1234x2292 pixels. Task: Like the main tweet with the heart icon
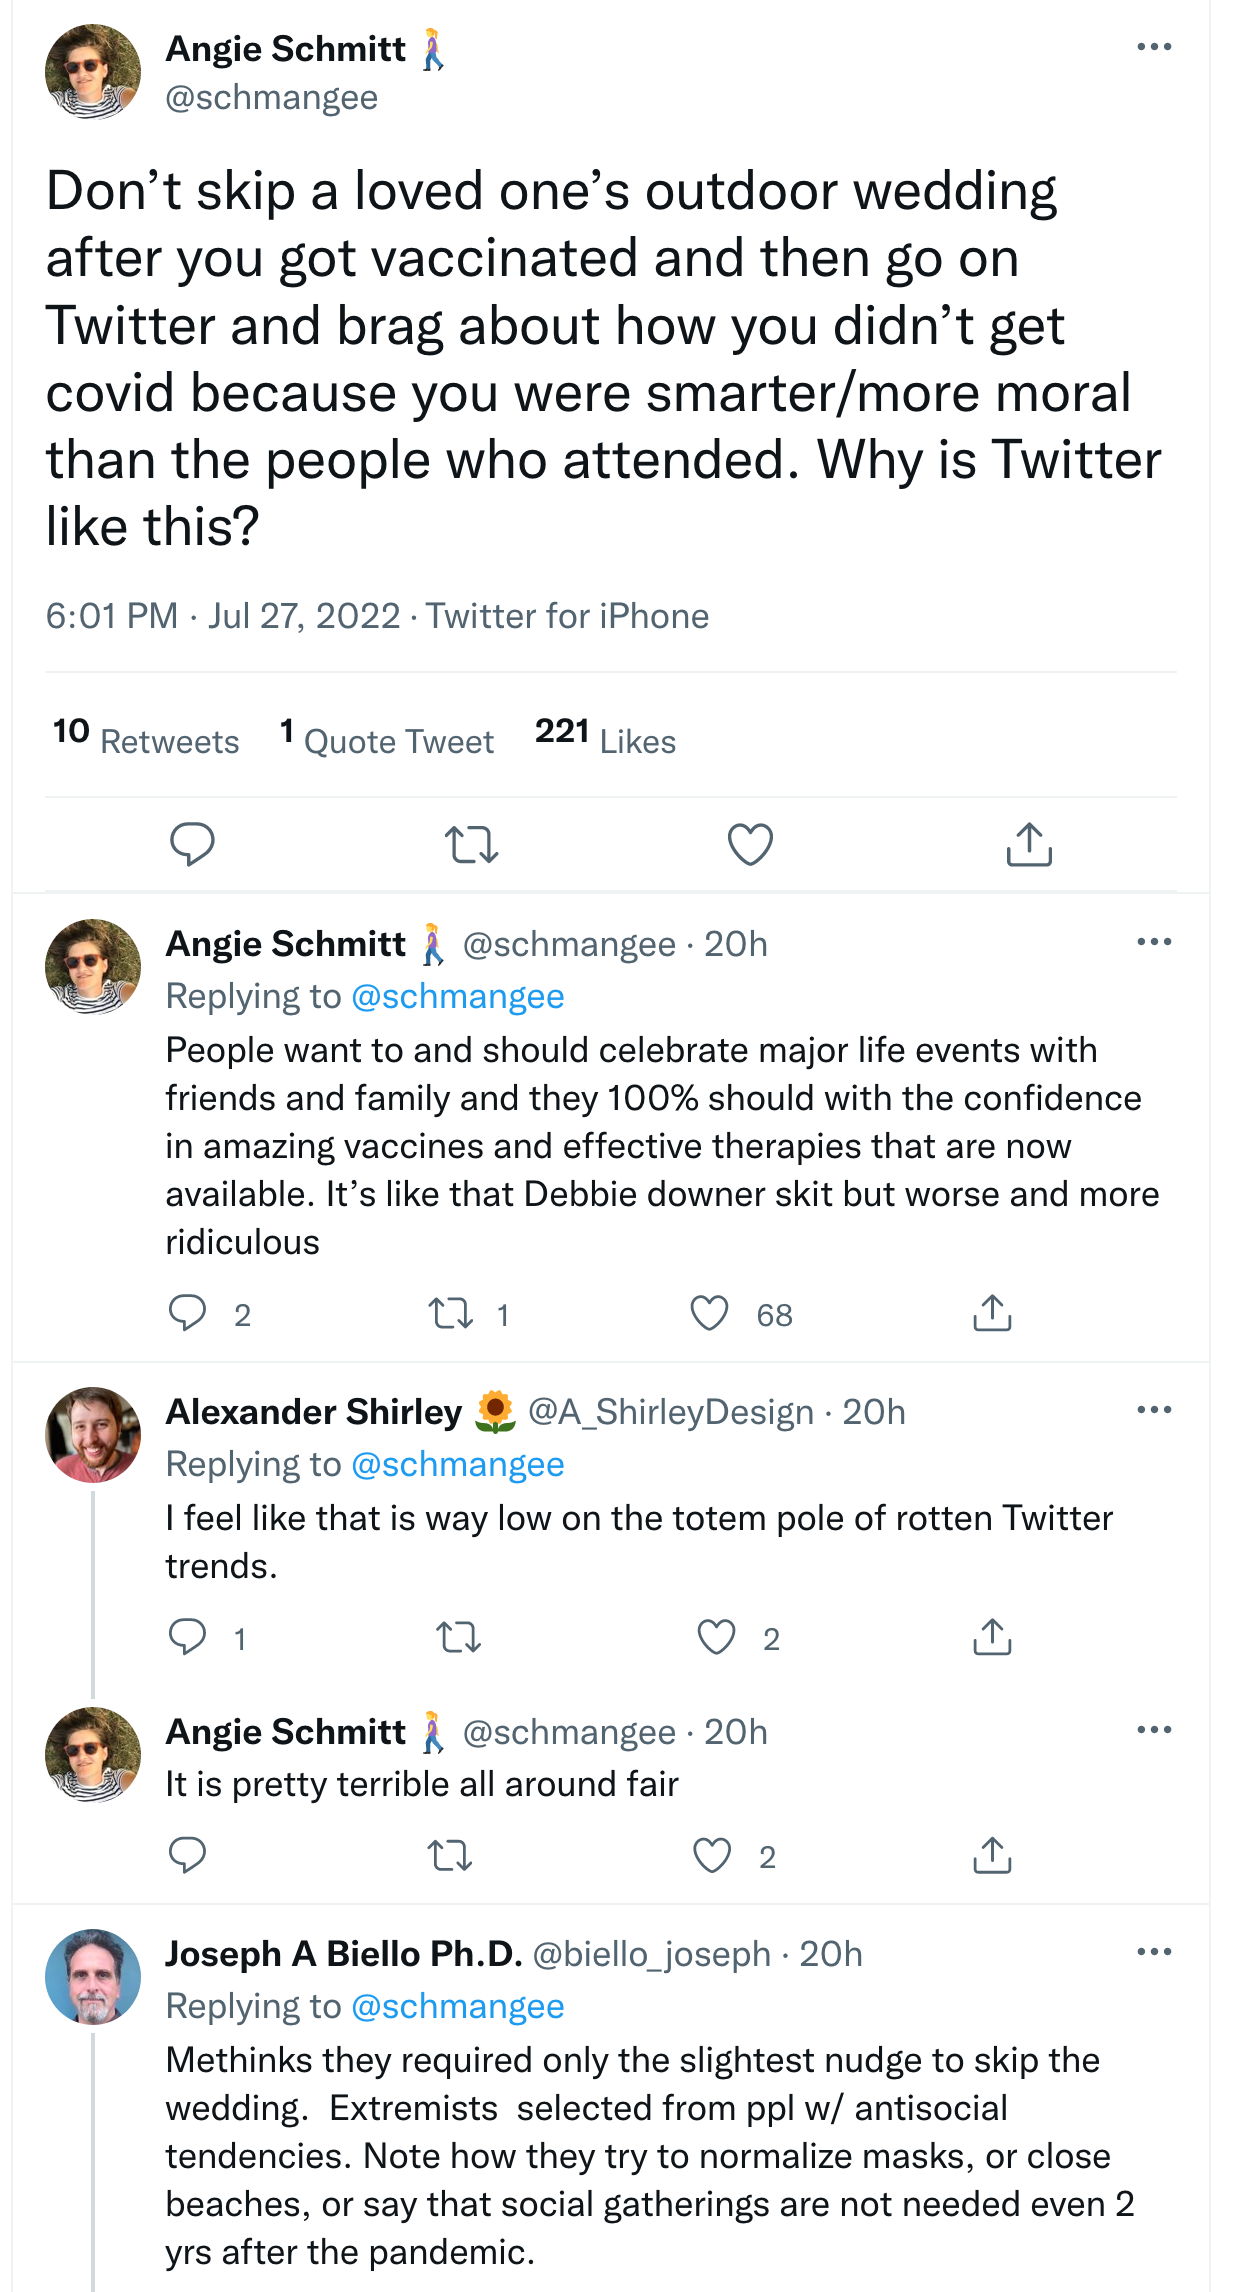click(x=750, y=844)
